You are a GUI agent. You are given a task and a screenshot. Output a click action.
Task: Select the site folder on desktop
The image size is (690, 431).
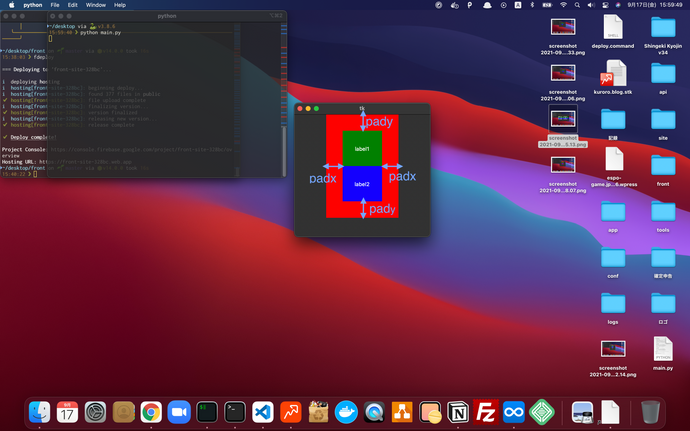point(663,123)
